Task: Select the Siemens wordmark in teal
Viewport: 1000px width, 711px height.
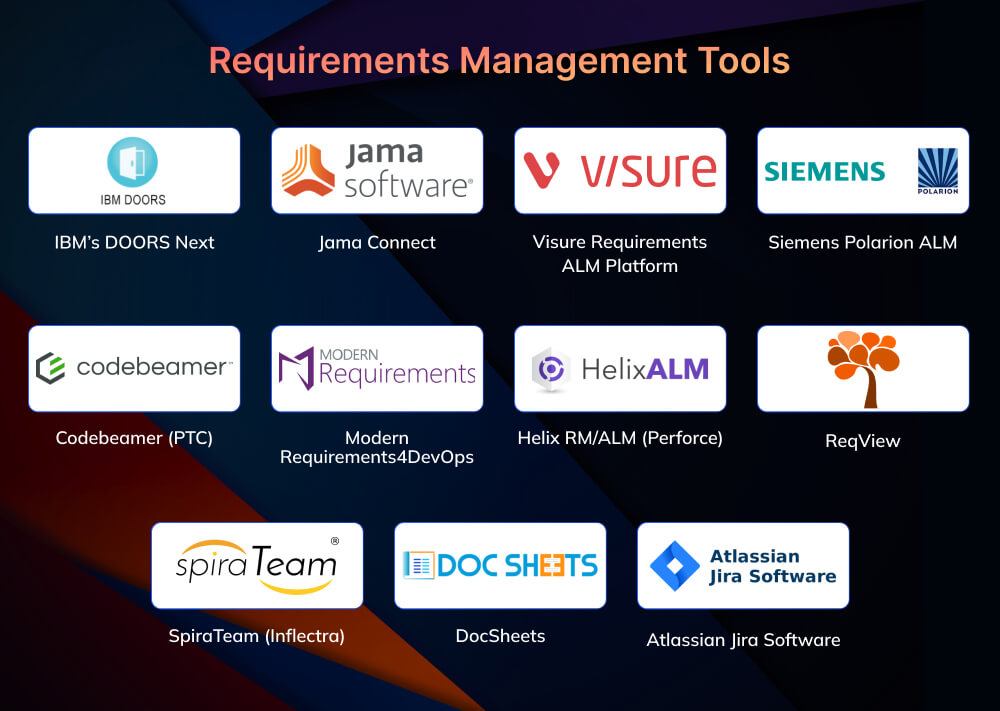Action: pos(824,171)
